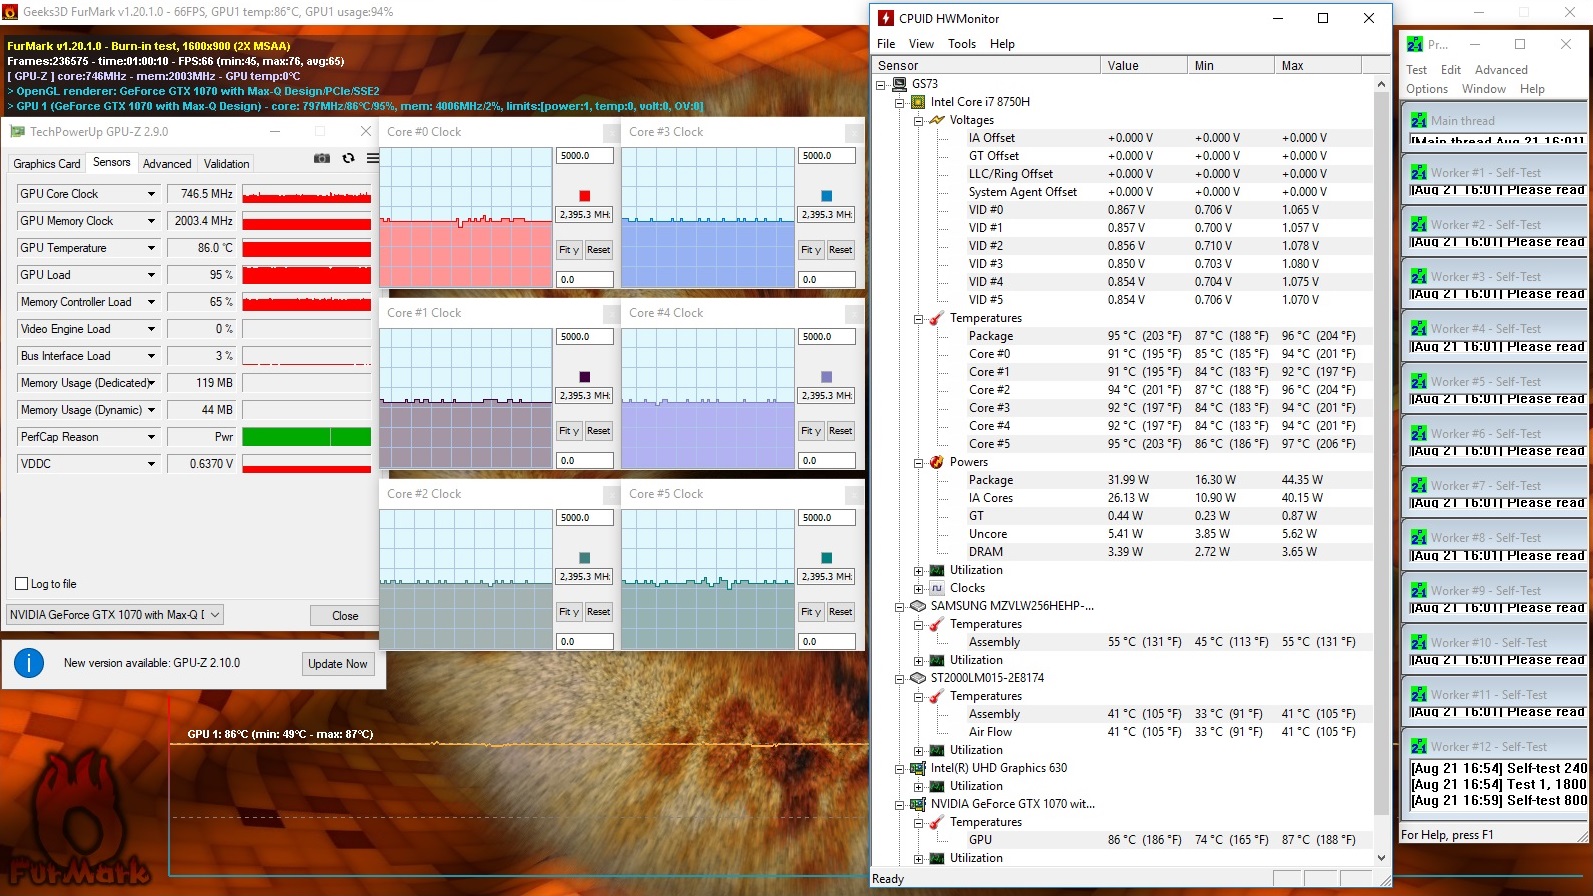Collapse the GS73 root node
This screenshot has height=896, width=1593.
[880, 84]
